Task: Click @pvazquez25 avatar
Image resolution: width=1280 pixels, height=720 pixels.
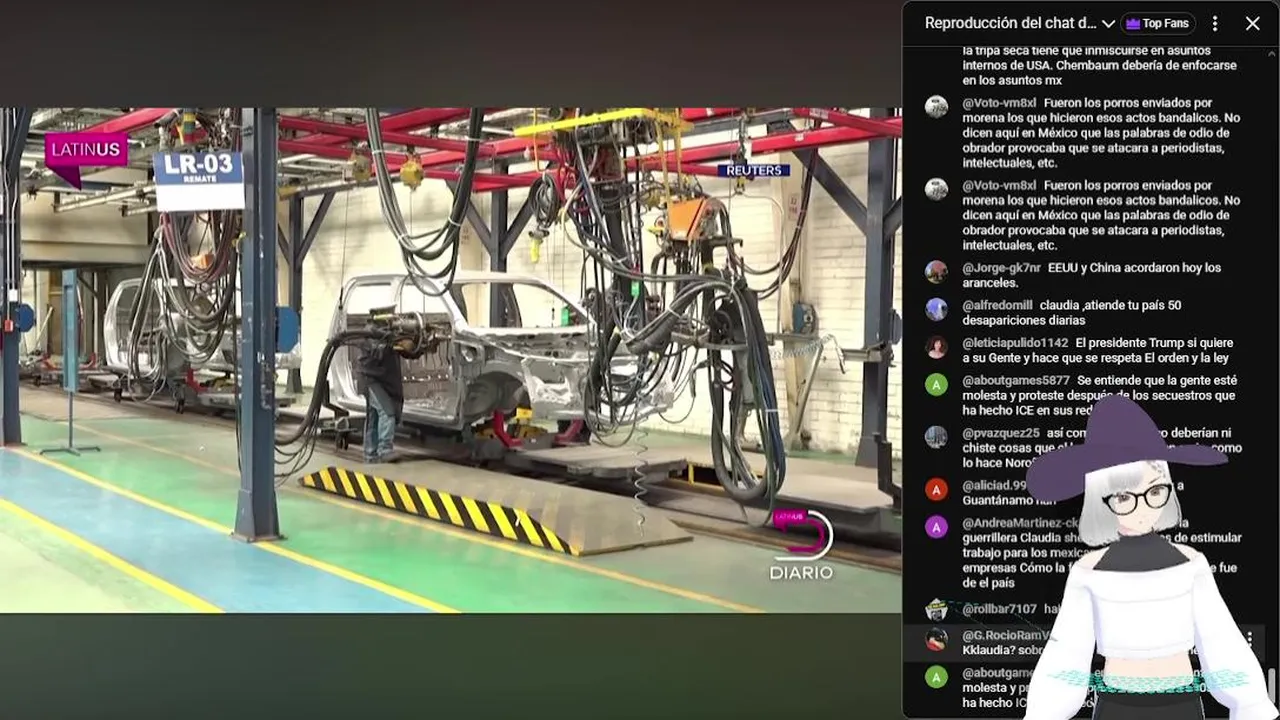Action: 936,437
